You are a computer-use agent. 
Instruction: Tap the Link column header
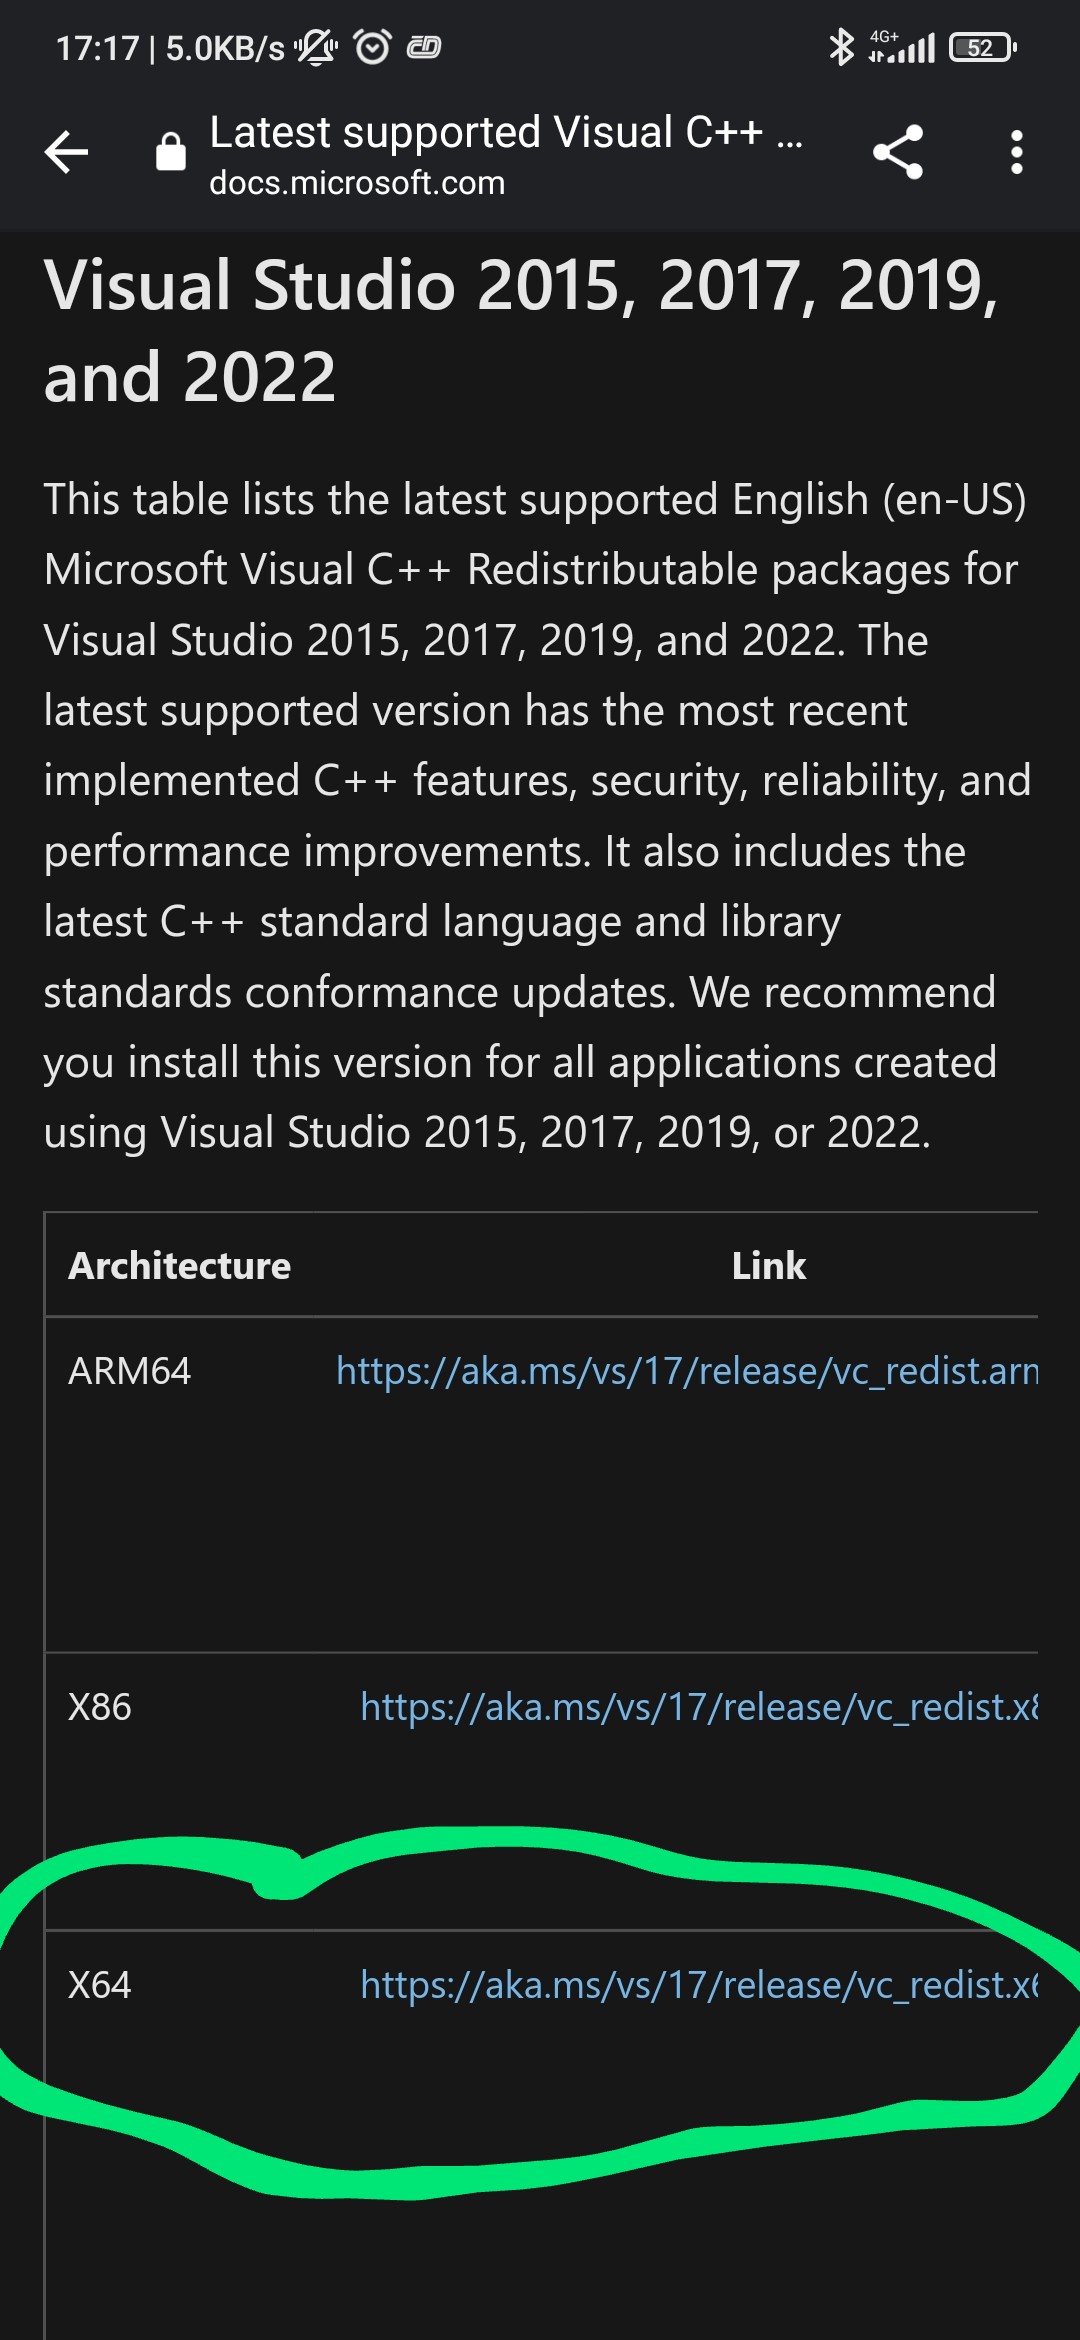[x=768, y=1266]
